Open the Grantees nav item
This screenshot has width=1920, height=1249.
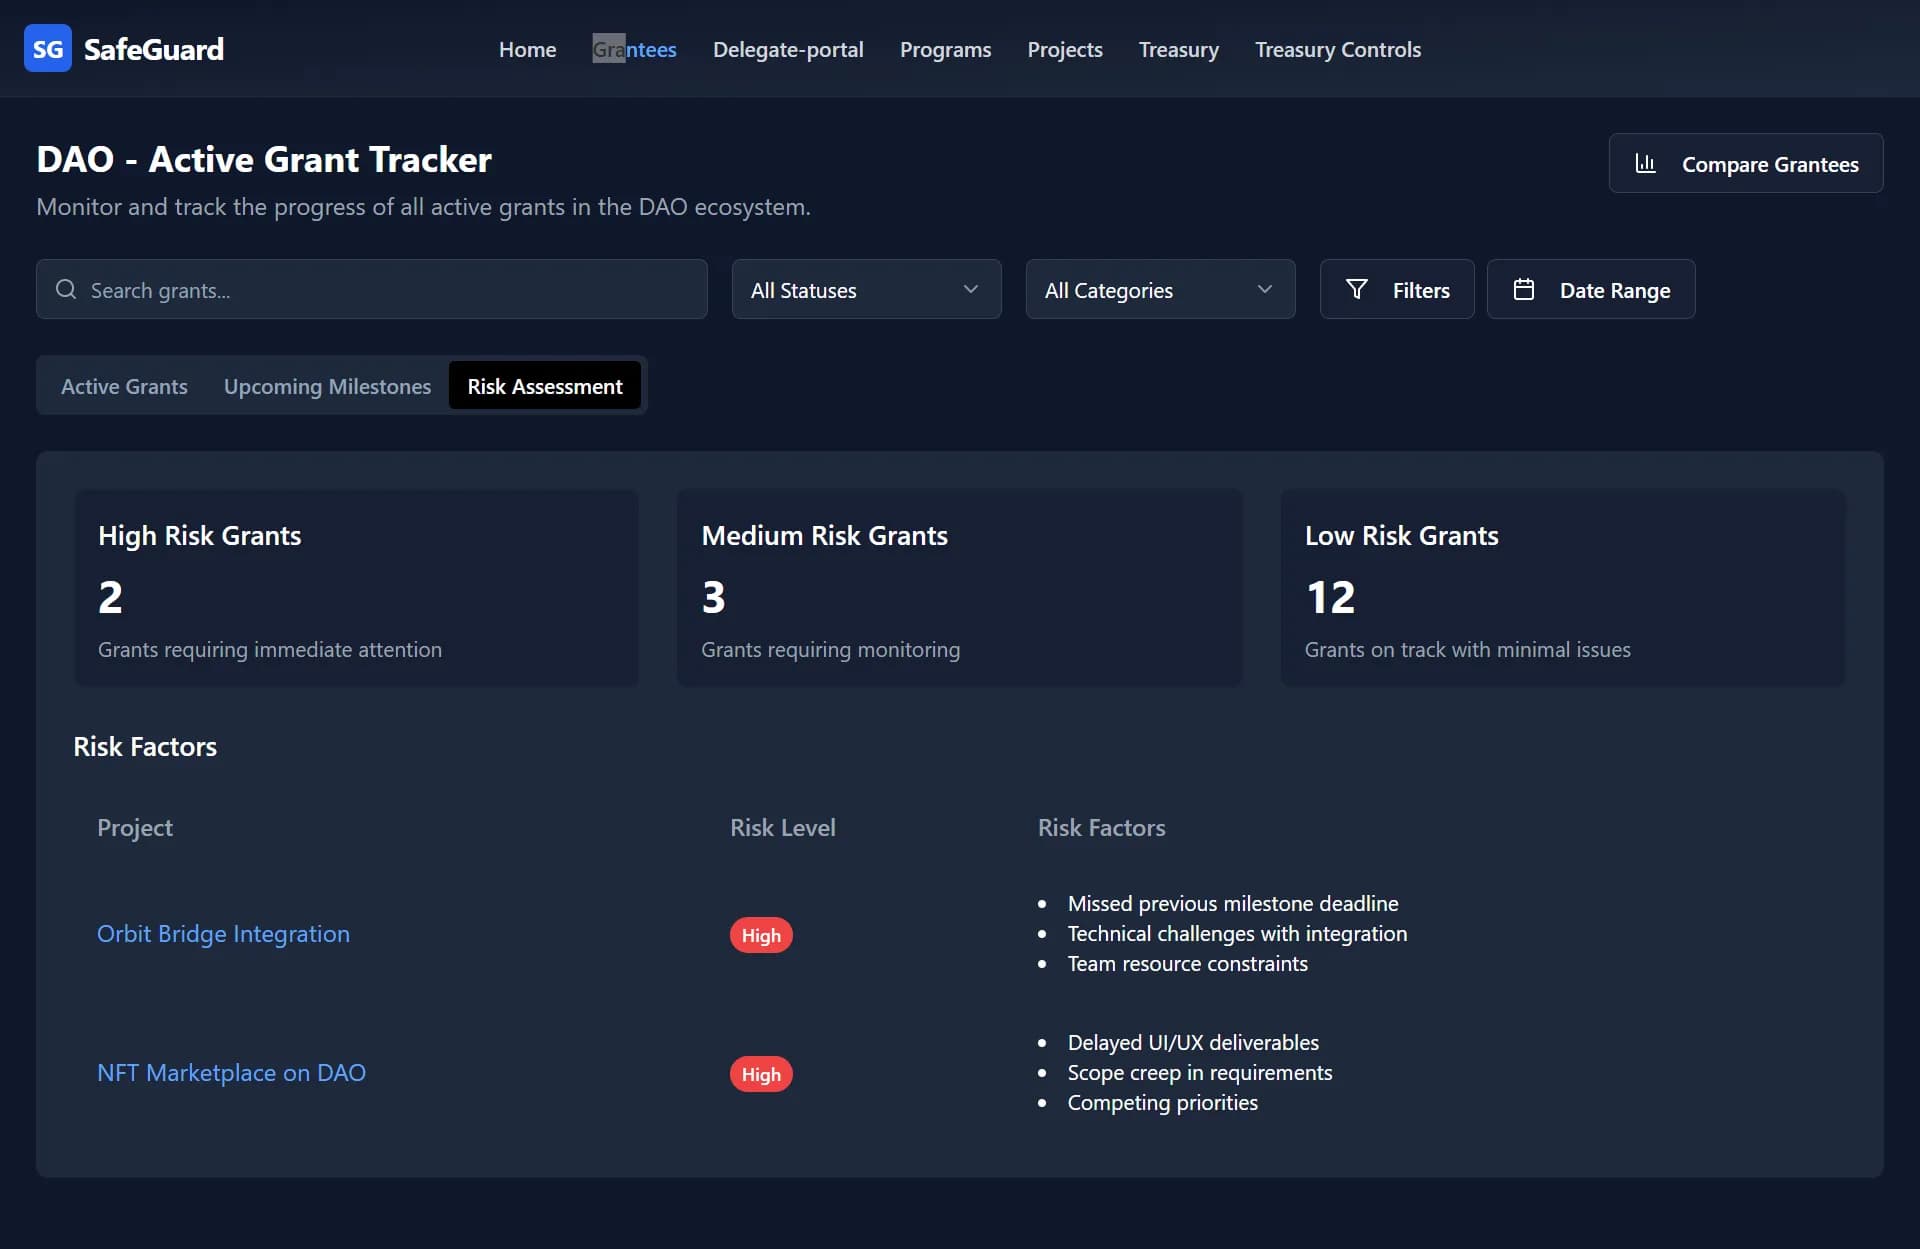pos(634,49)
